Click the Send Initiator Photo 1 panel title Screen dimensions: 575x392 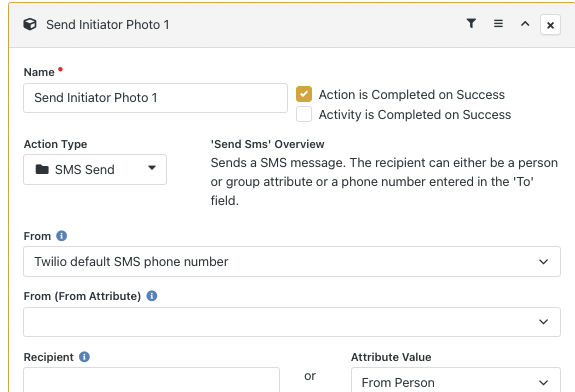(107, 25)
